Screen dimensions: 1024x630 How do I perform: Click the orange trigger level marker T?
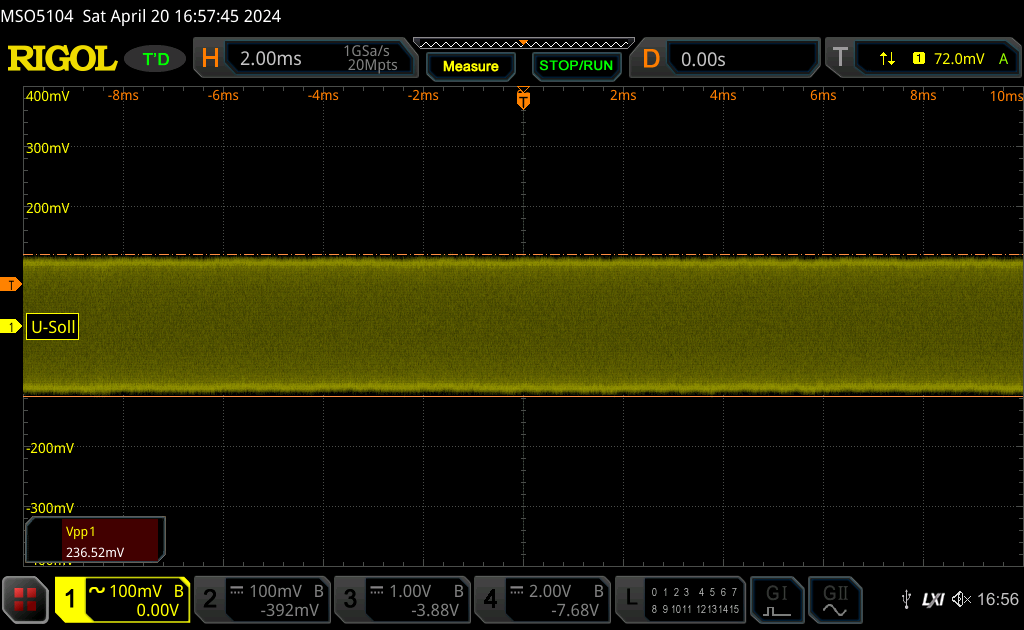click(12, 285)
